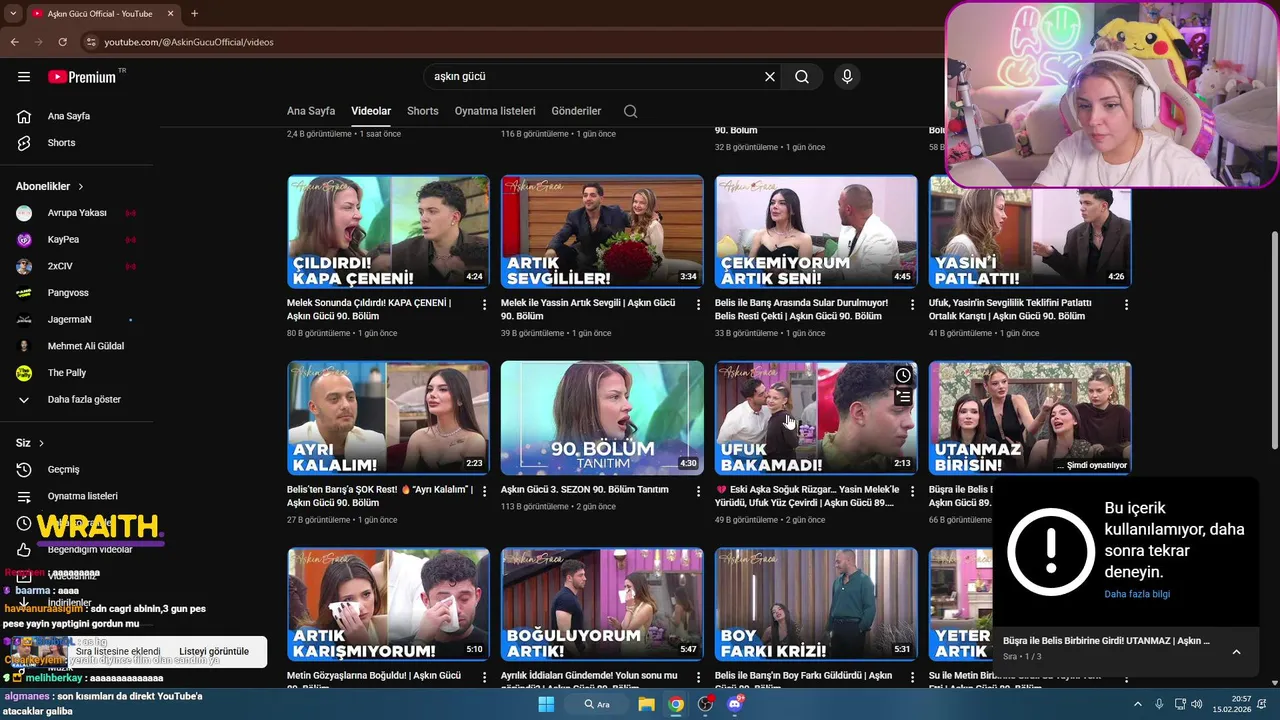Select the Videolar tab

click(371, 111)
